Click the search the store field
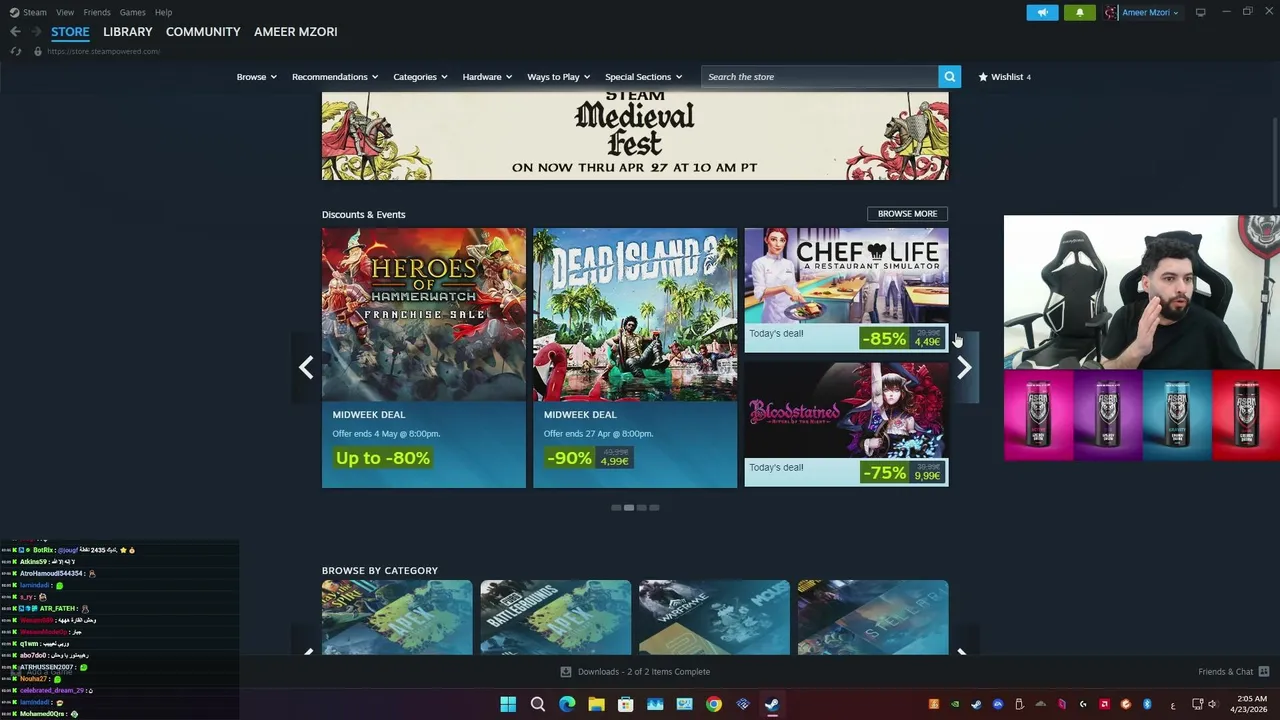Viewport: 1280px width, 720px height. pyautogui.click(x=819, y=77)
